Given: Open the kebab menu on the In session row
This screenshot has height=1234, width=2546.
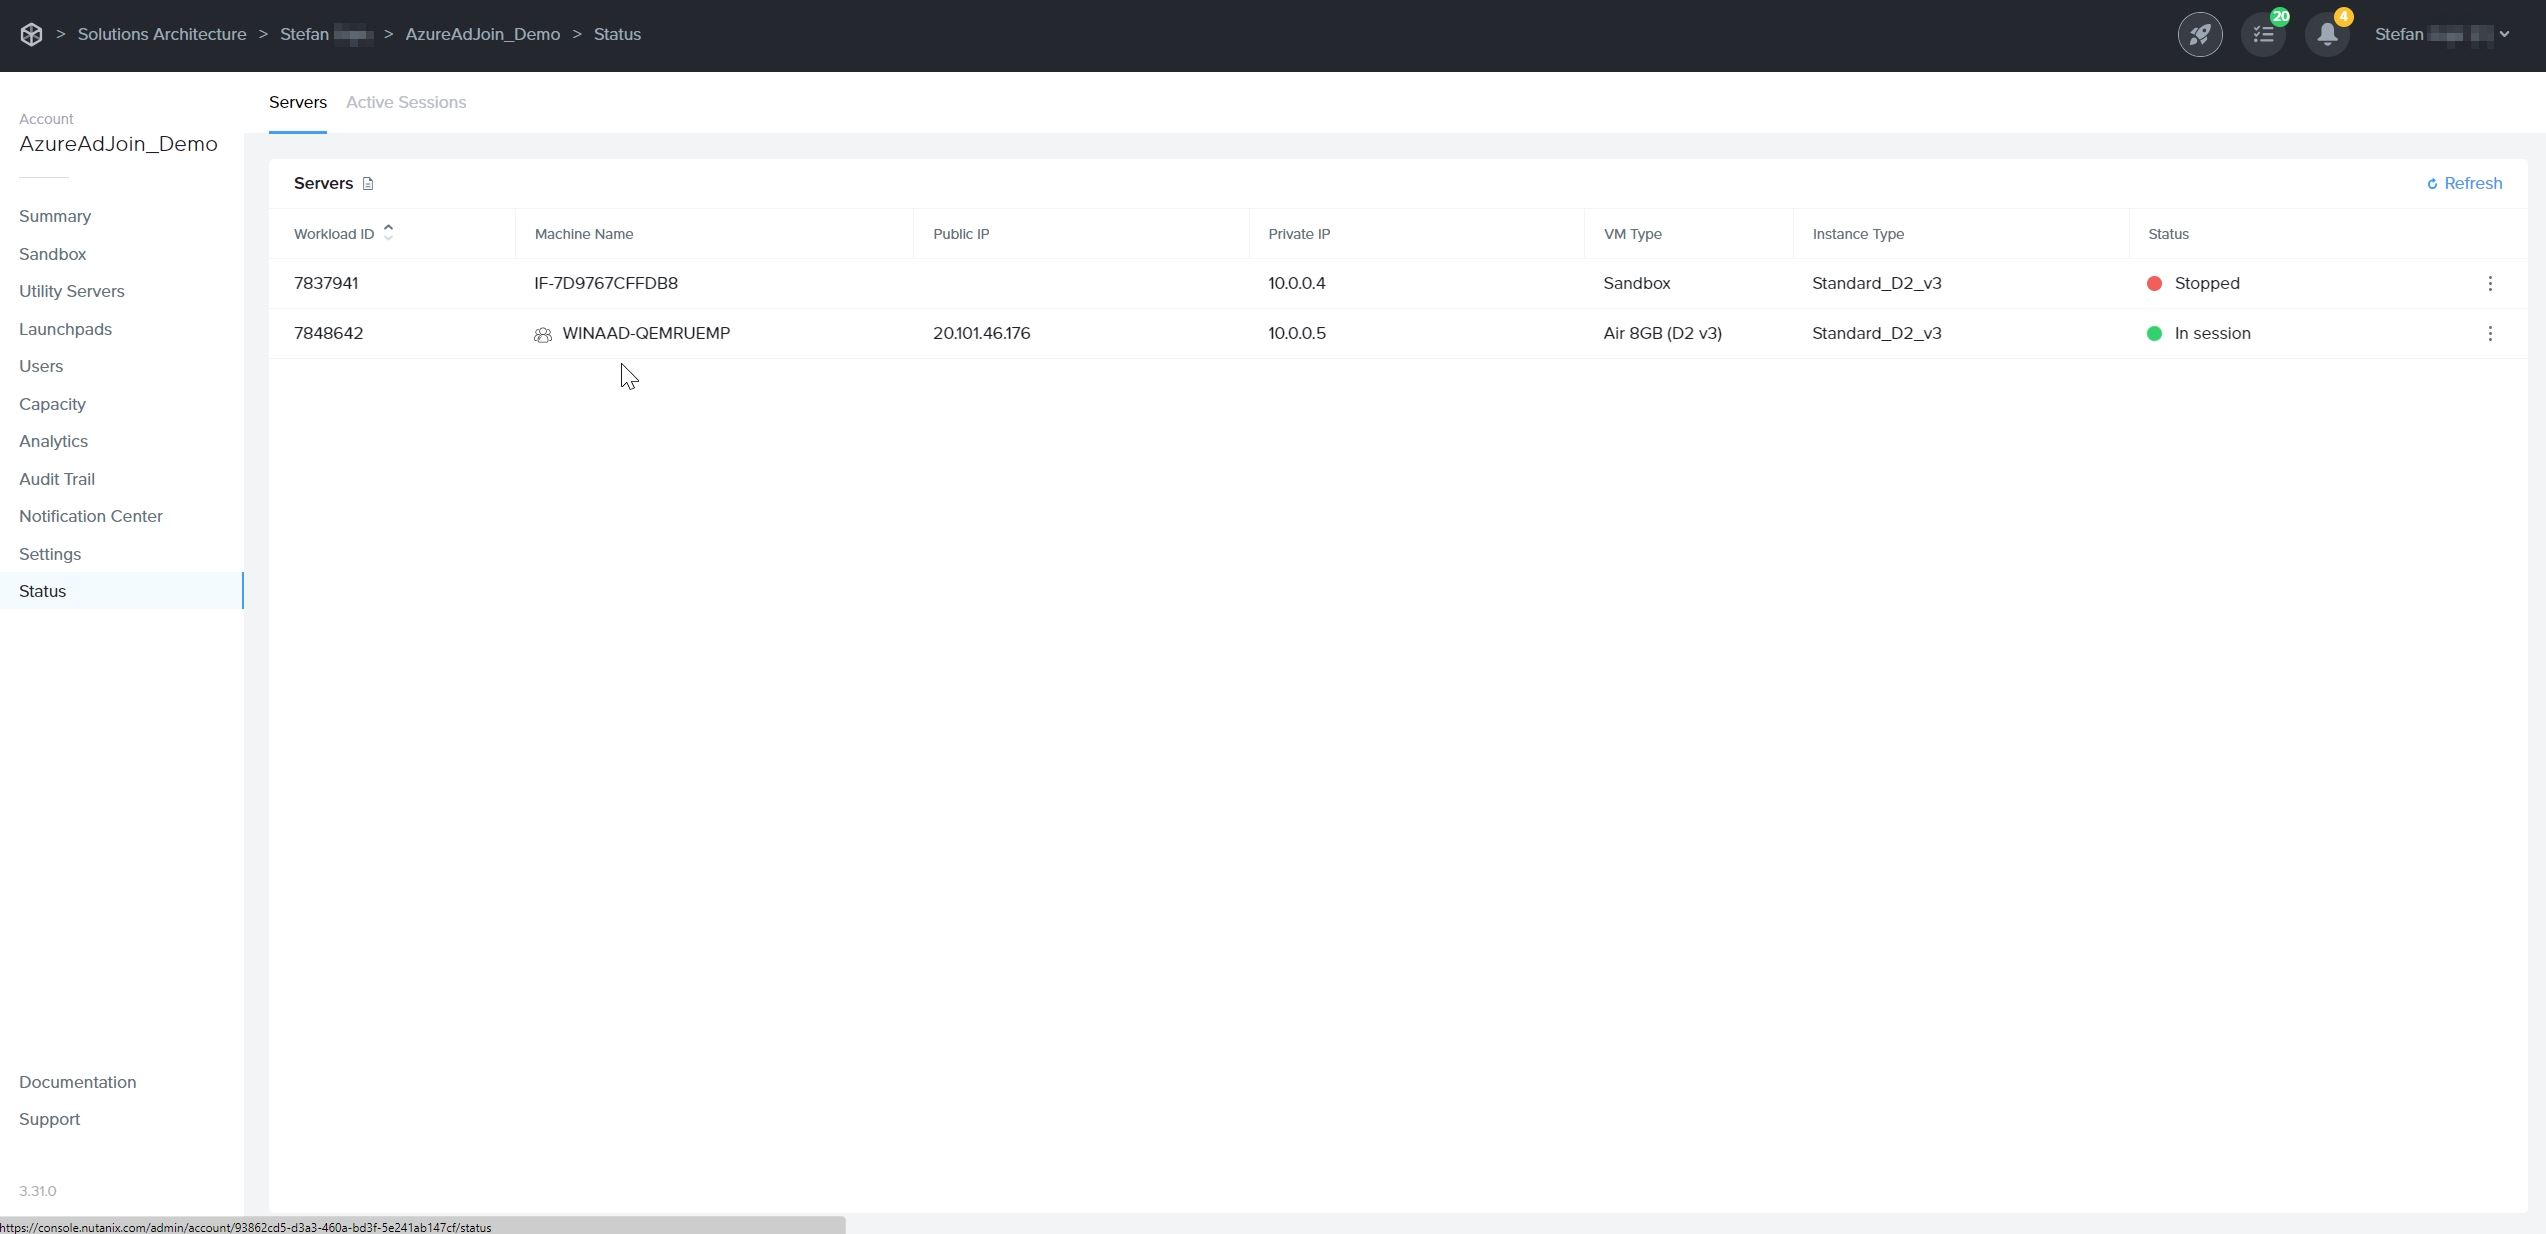Looking at the screenshot, I should (x=2490, y=334).
